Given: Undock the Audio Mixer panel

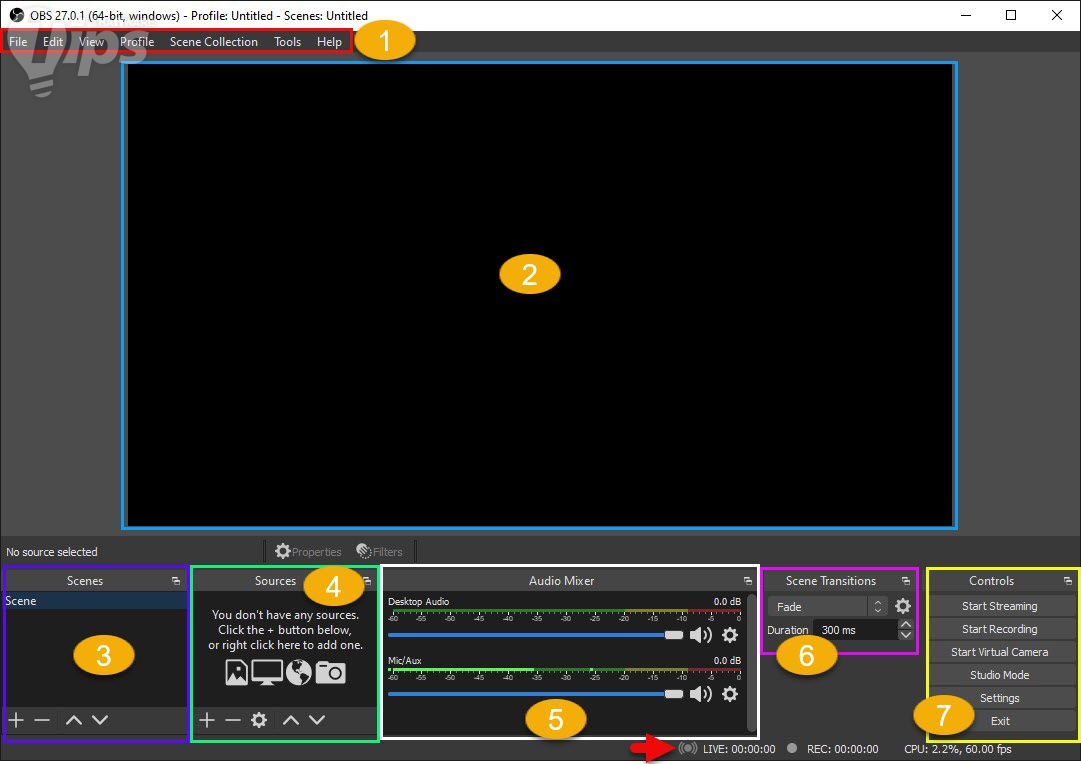Looking at the screenshot, I should click(747, 581).
